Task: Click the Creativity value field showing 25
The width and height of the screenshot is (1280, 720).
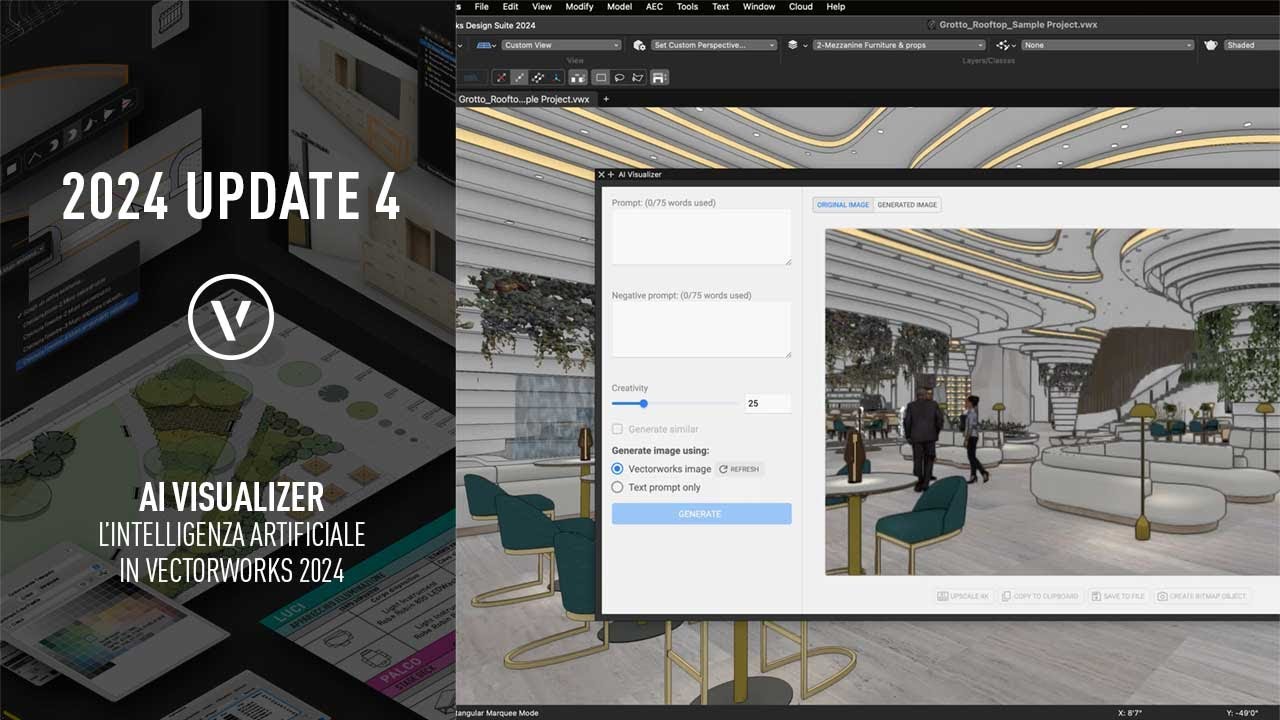Action: [767, 404]
